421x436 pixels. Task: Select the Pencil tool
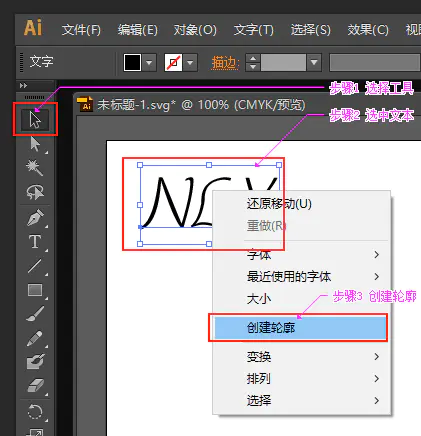pyautogui.click(x=35, y=338)
